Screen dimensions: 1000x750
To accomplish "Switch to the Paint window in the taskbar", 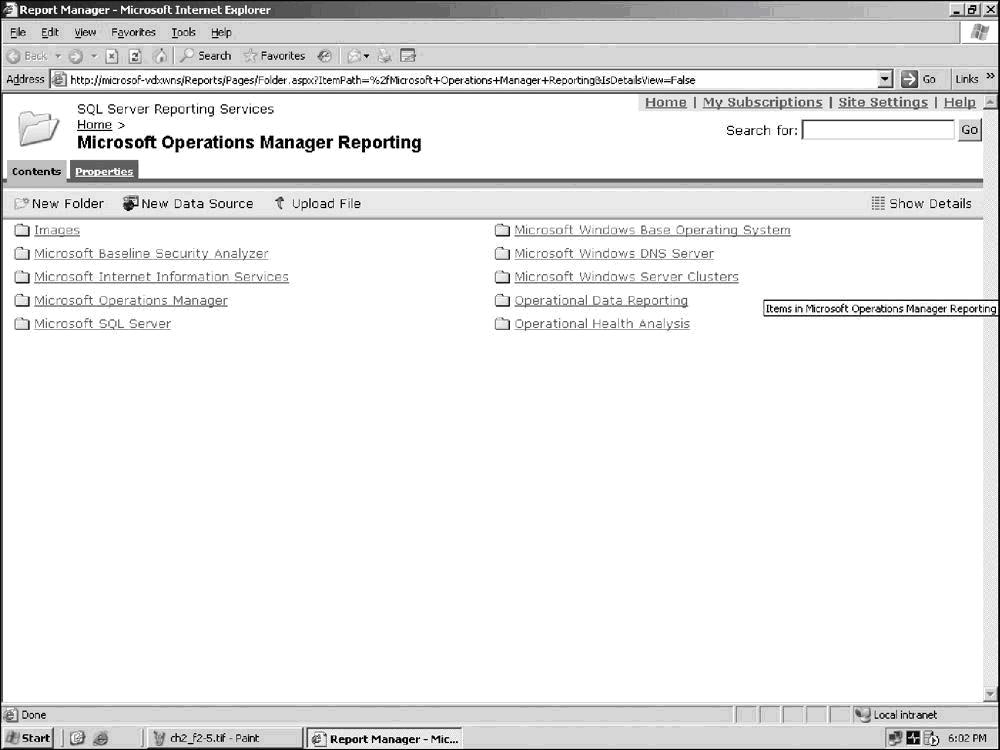I will point(214,738).
